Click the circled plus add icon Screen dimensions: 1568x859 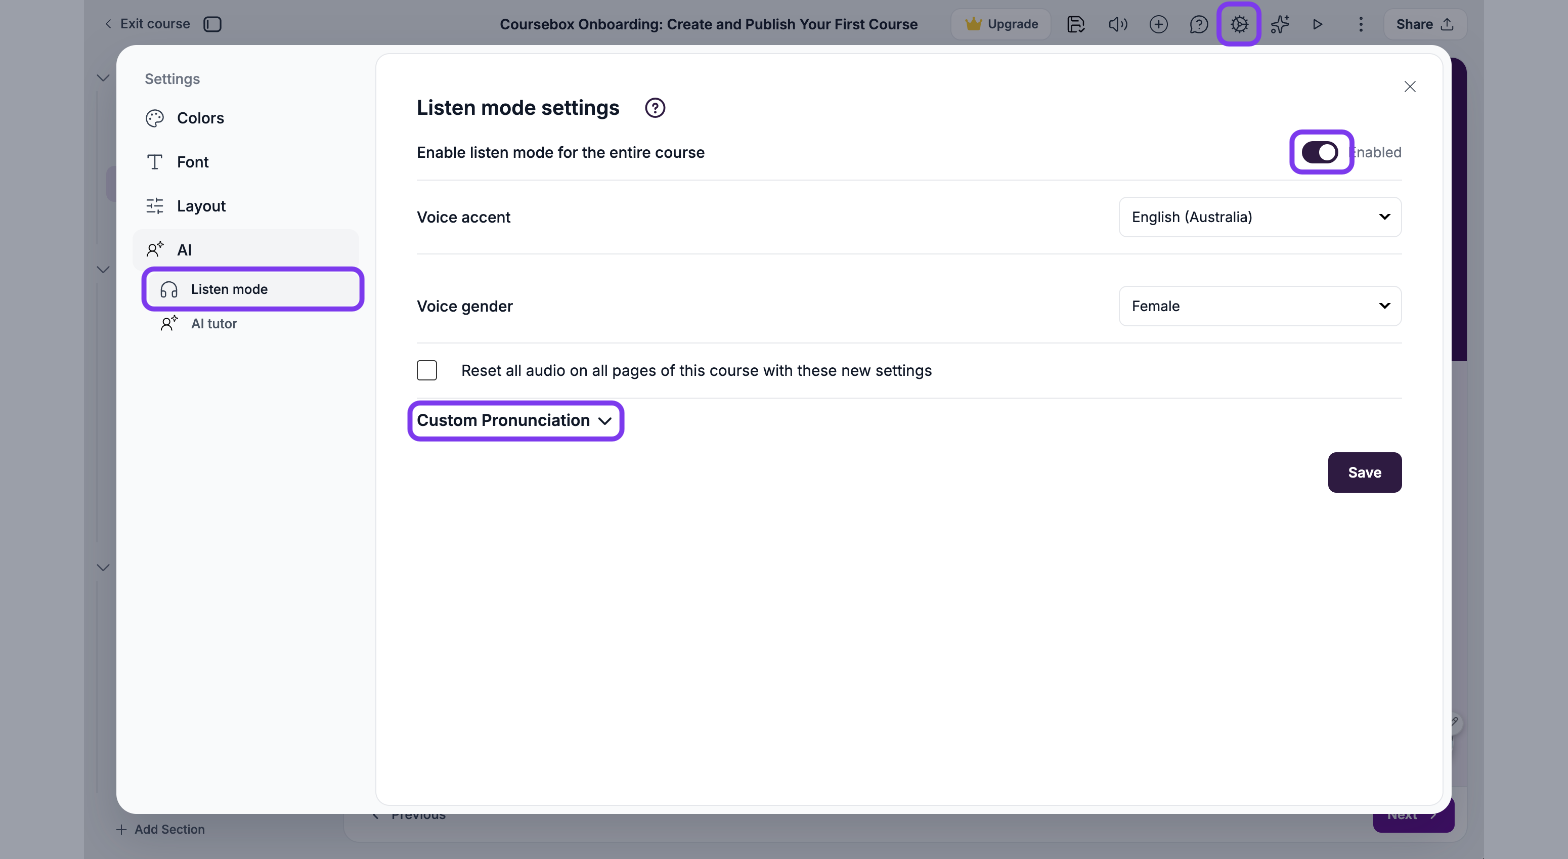(x=1159, y=24)
